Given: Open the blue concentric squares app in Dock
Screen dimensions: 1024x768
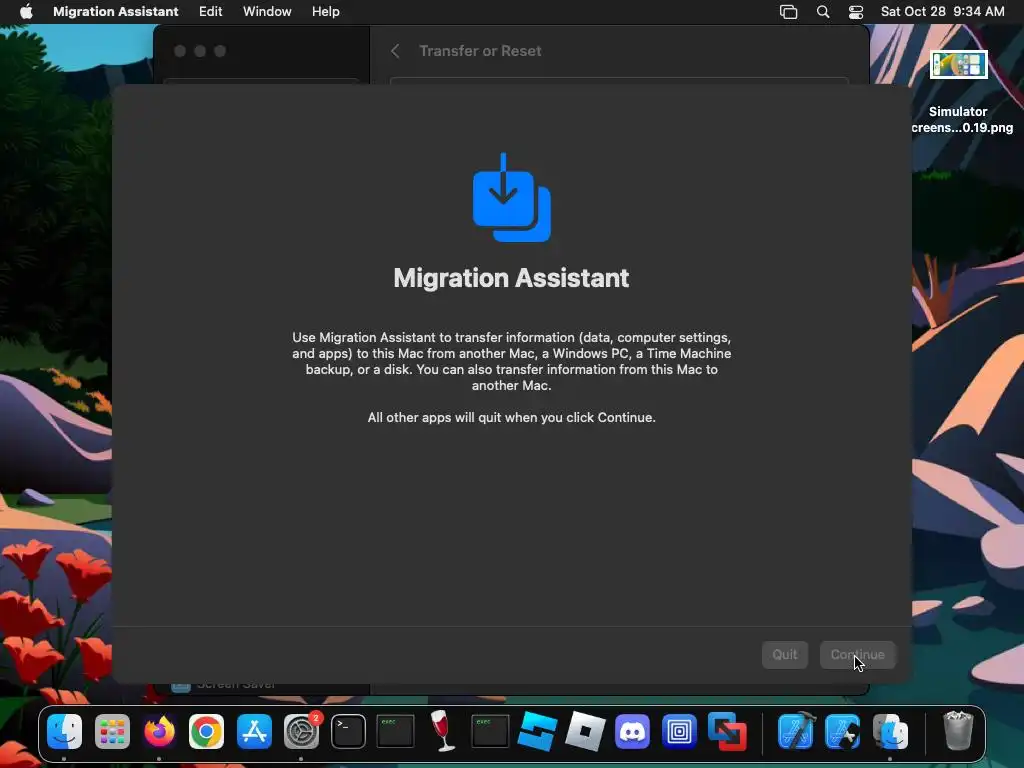Looking at the screenshot, I should (x=679, y=731).
